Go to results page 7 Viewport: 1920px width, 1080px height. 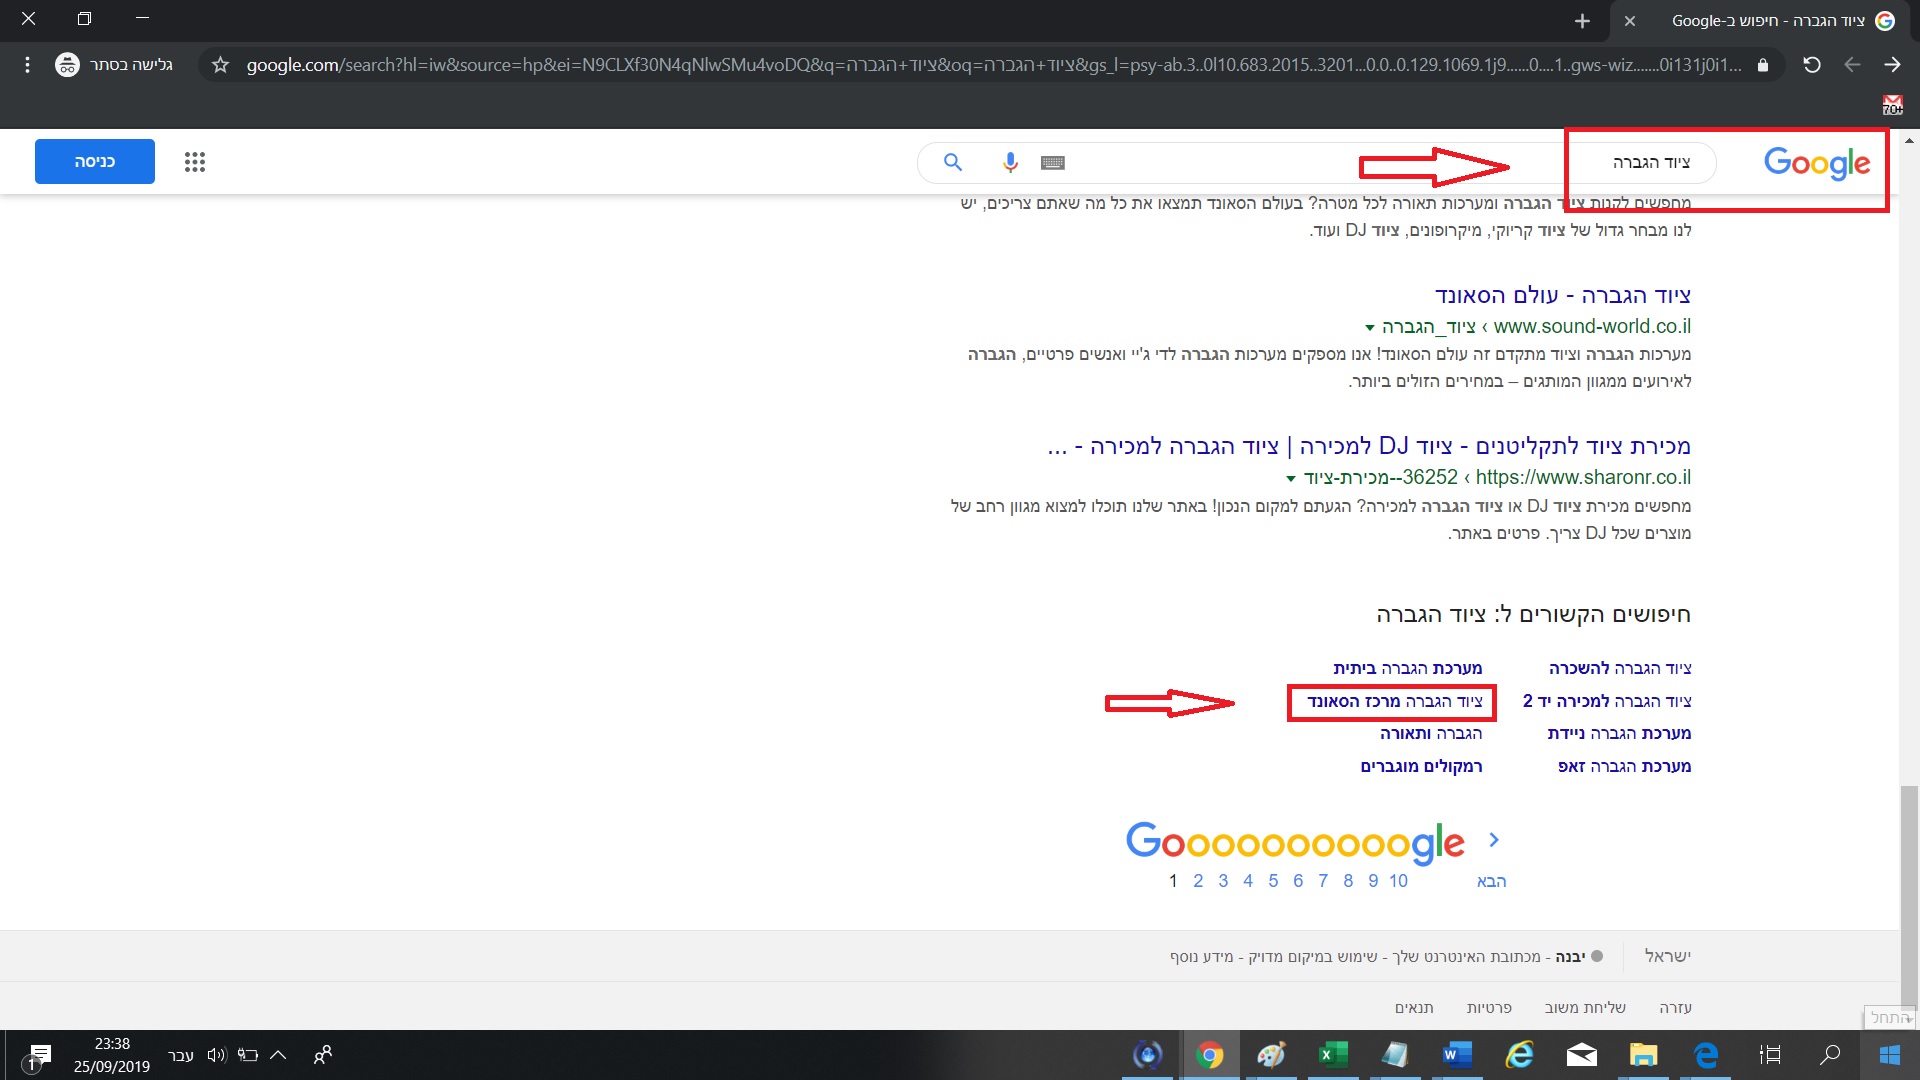[1323, 881]
